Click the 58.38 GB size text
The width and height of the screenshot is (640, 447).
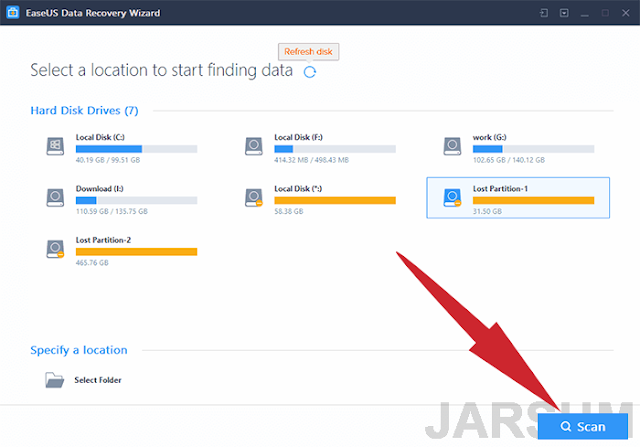pyautogui.click(x=289, y=211)
